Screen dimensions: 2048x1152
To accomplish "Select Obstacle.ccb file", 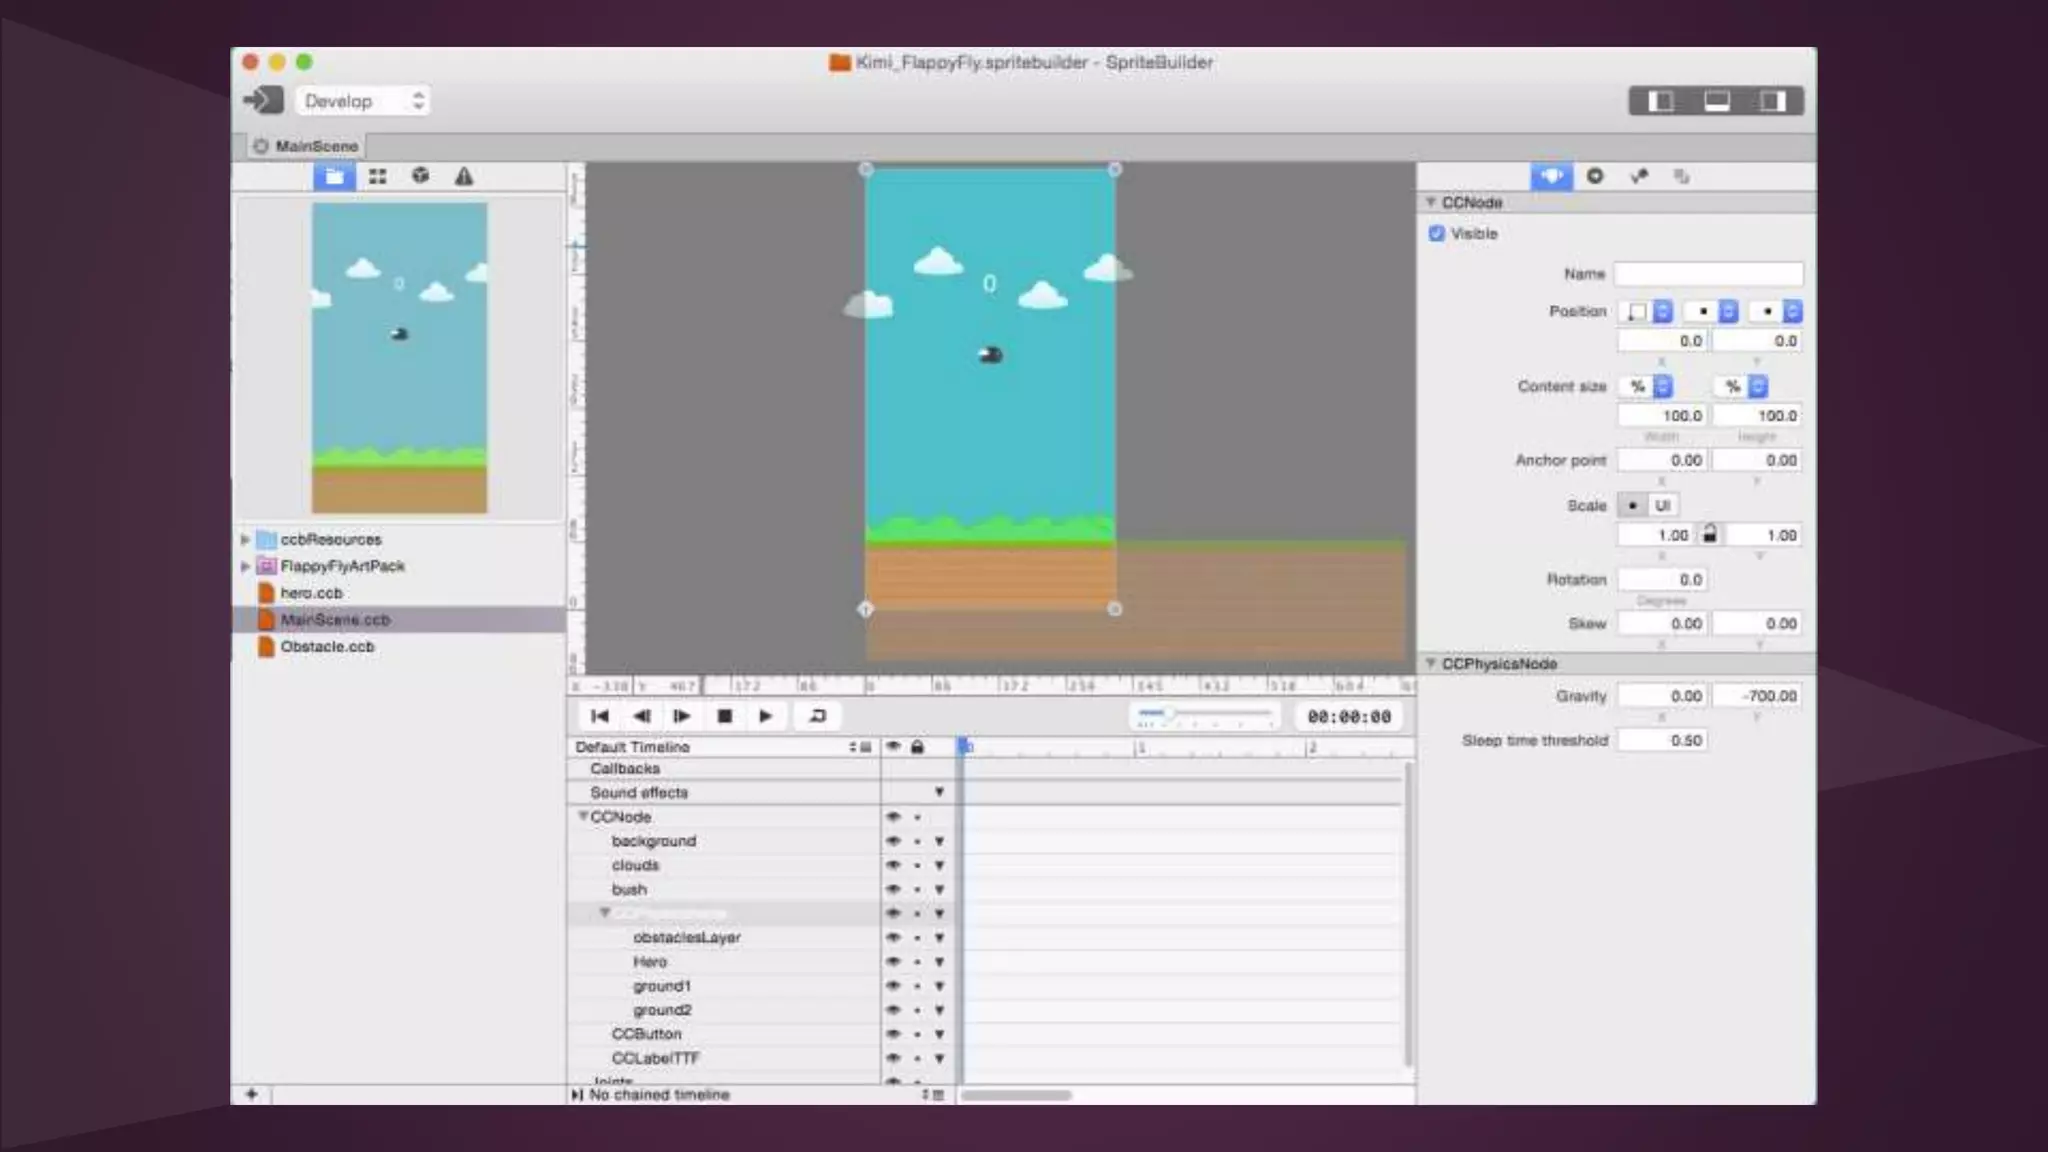I will [327, 647].
